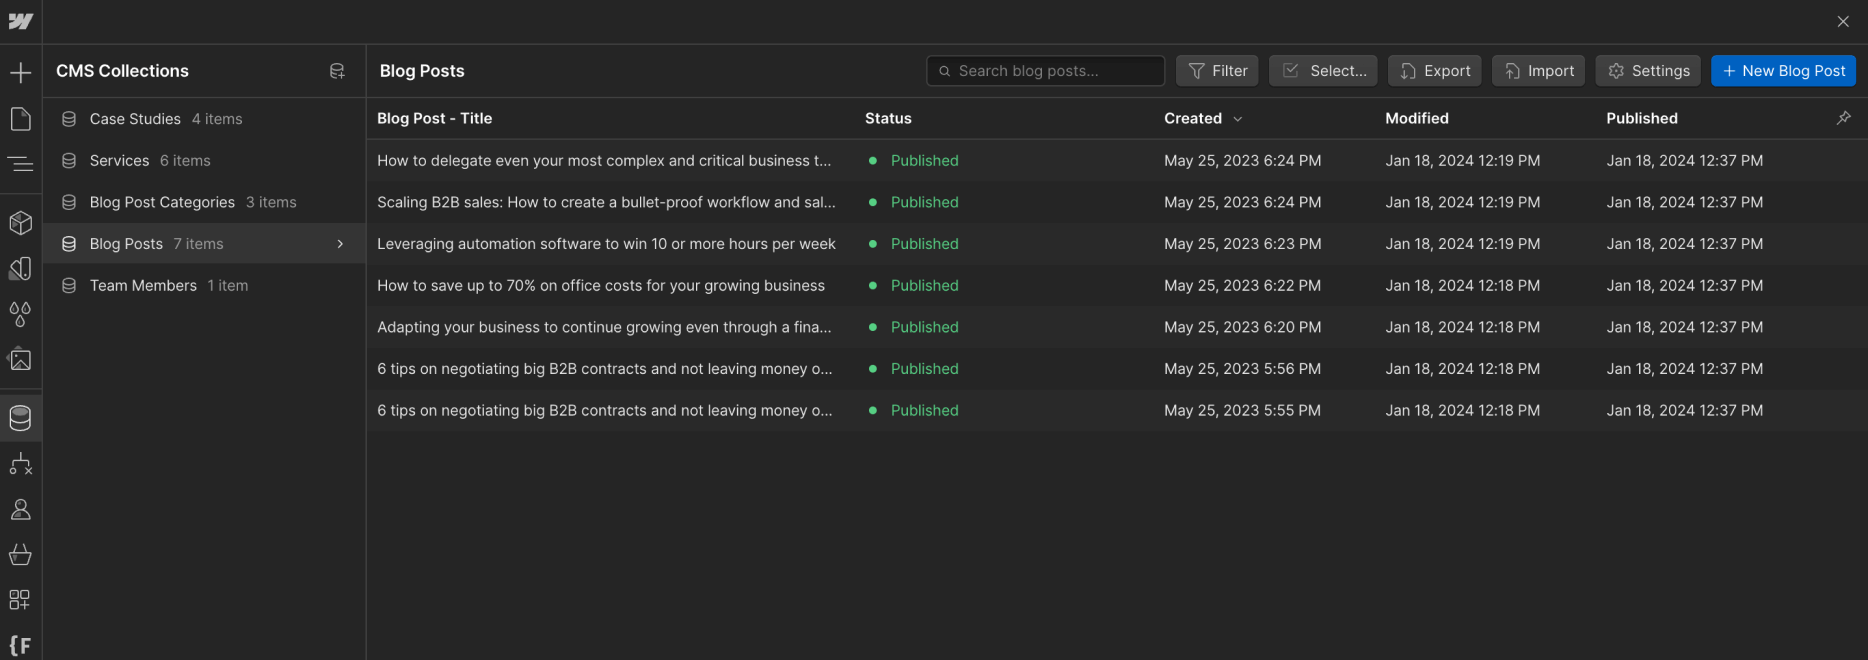Image resolution: width=1868 pixels, height=660 pixels.
Task: Open the Users account icon
Action: pyautogui.click(x=20, y=509)
